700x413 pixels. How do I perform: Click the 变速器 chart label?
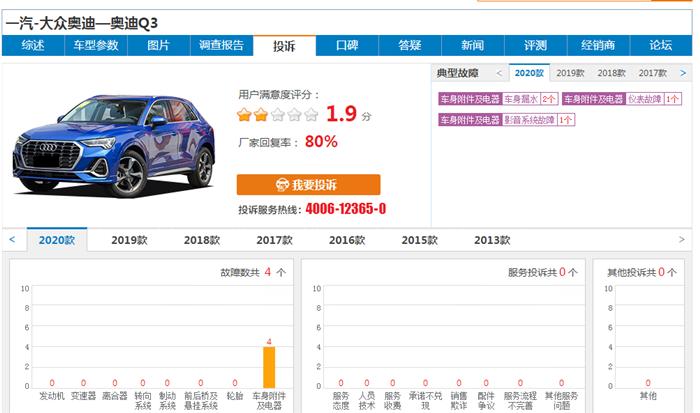point(83,396)
